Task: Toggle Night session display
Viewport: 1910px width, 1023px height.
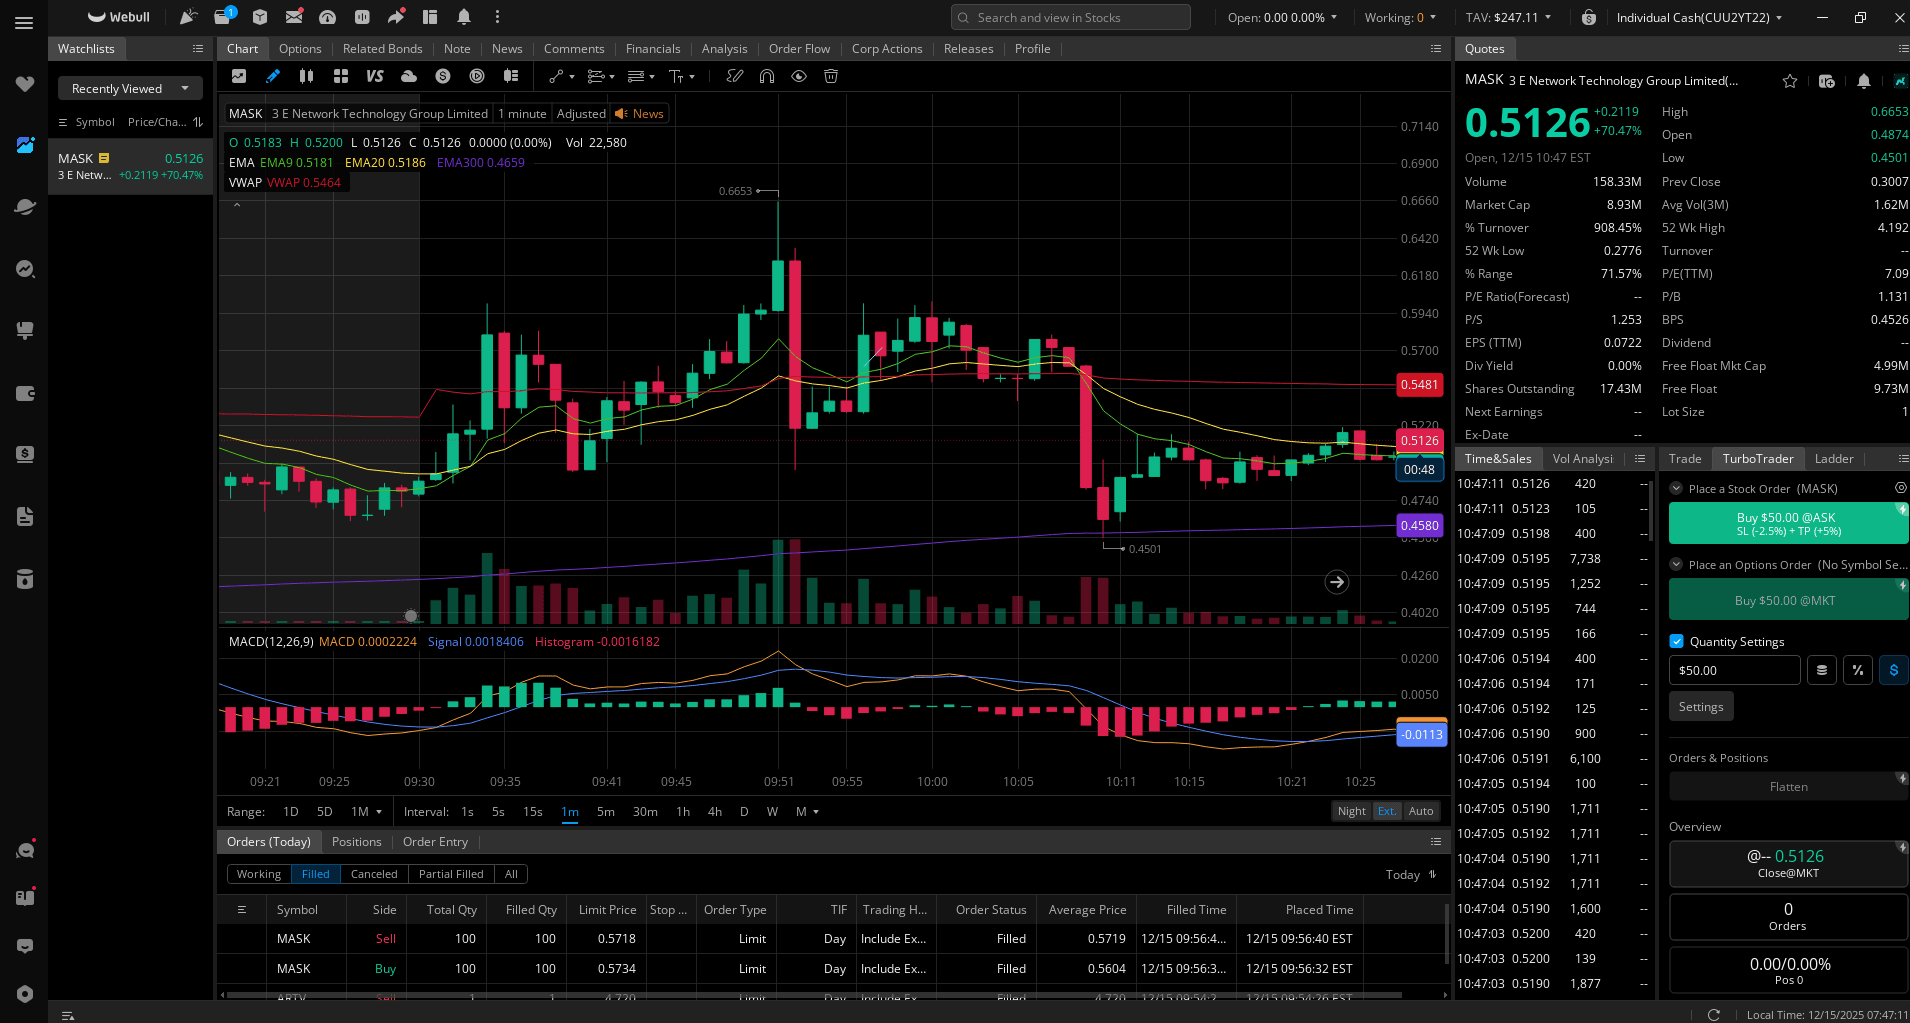Action: coord(1352,811)
